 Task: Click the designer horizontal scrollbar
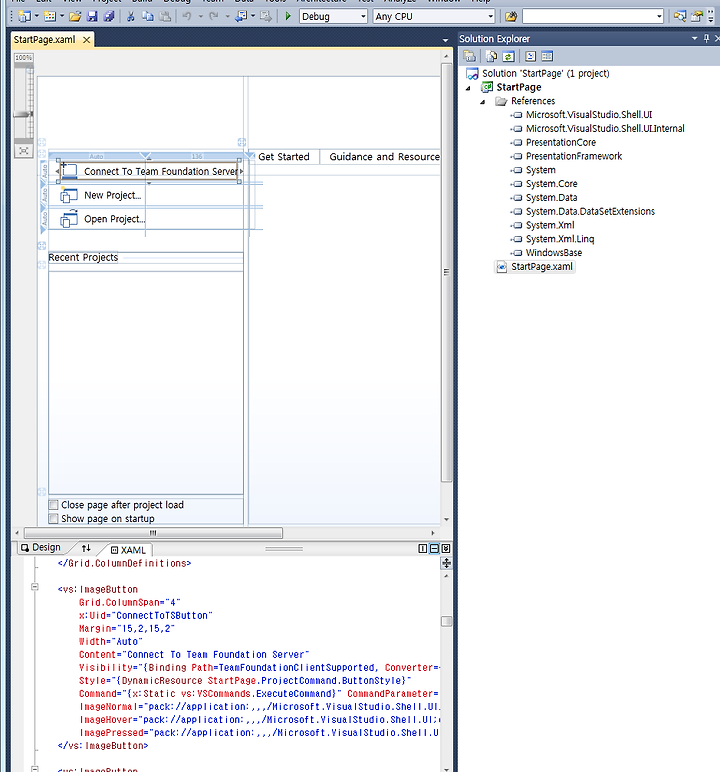153,533
